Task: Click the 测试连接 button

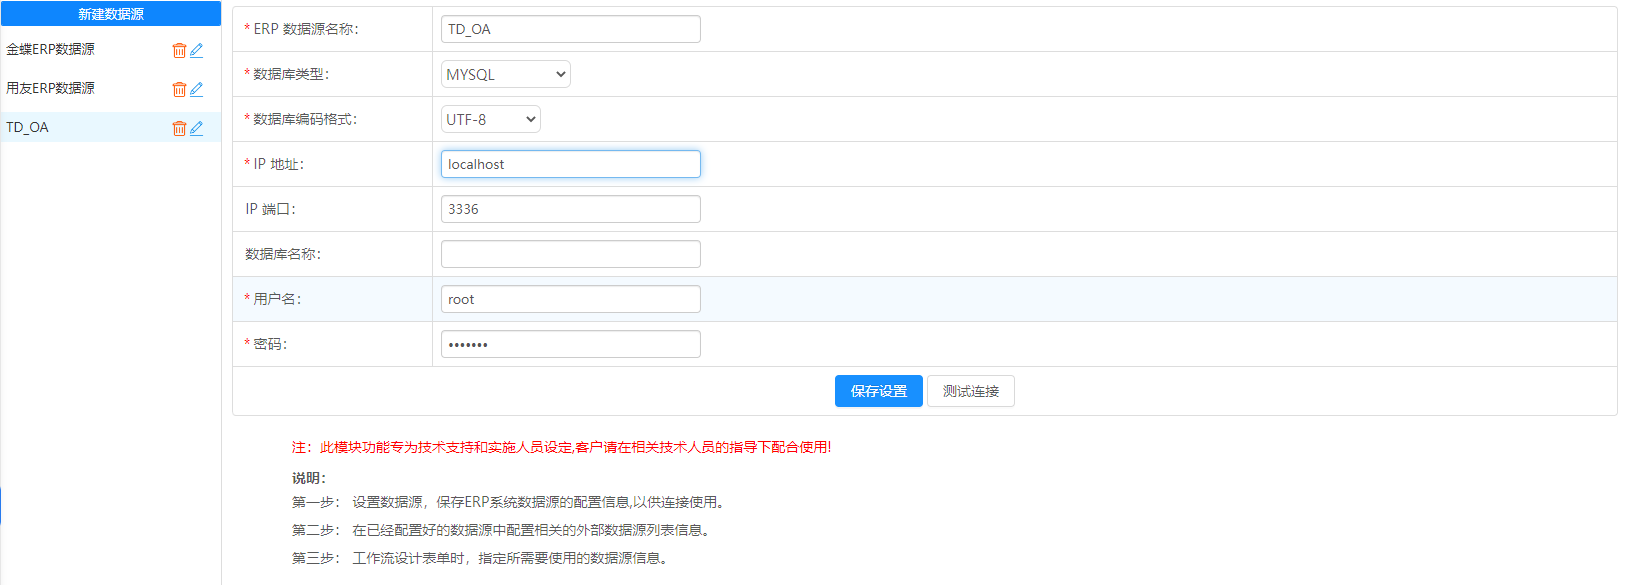Action: [970, 391]
